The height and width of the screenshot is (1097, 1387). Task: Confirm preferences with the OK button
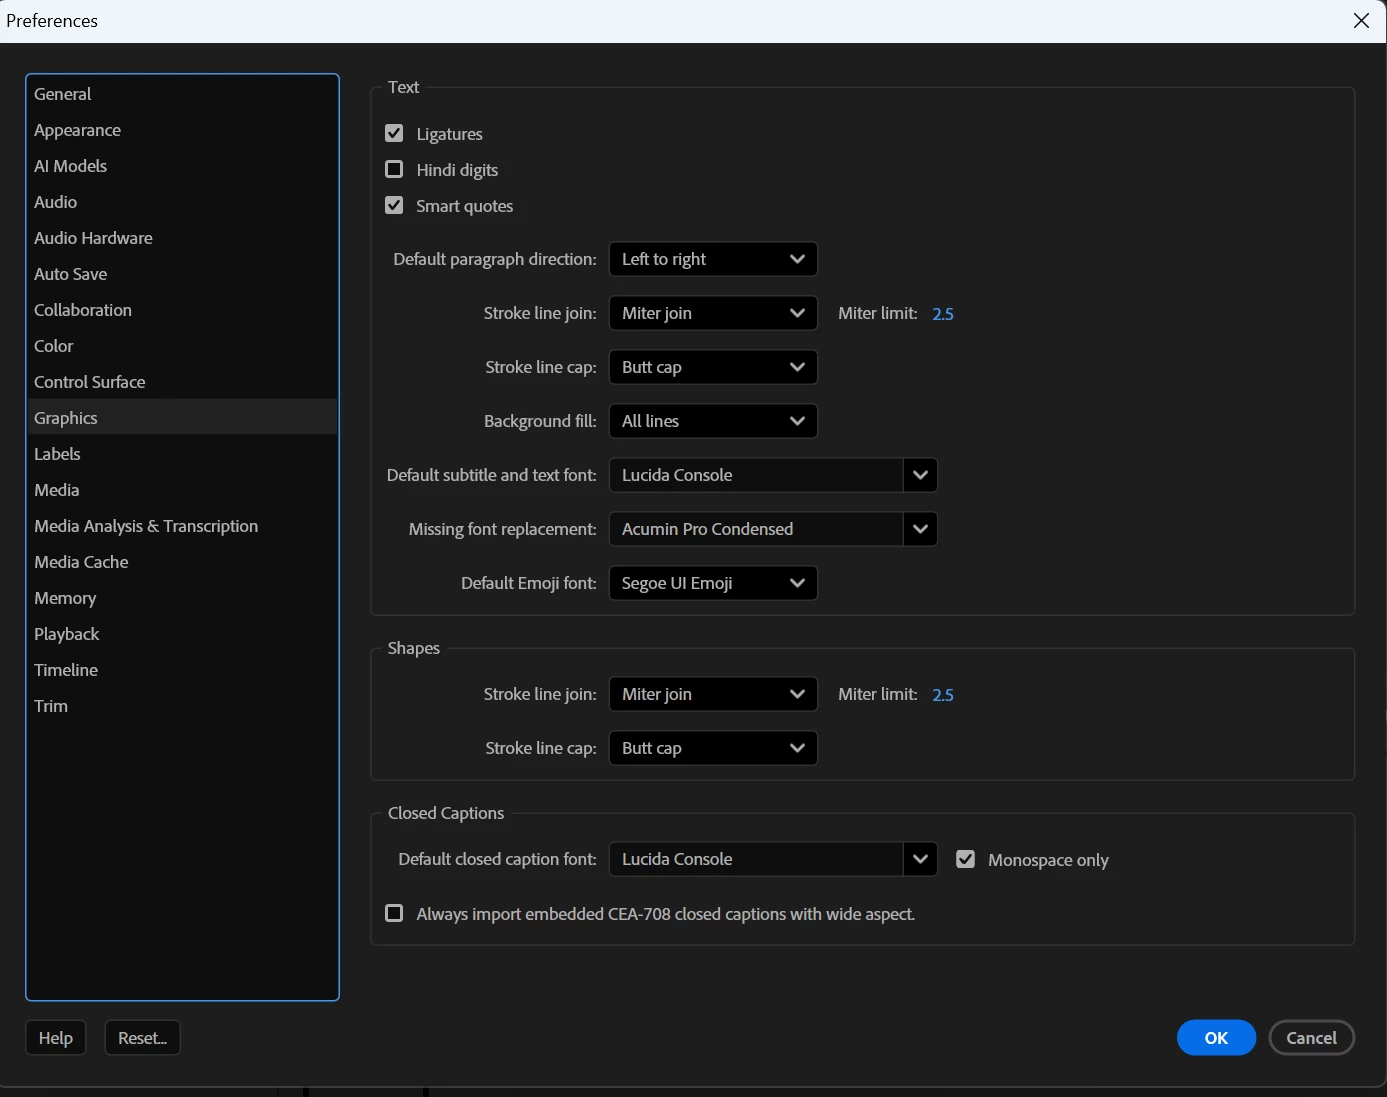point(1216,1038)
